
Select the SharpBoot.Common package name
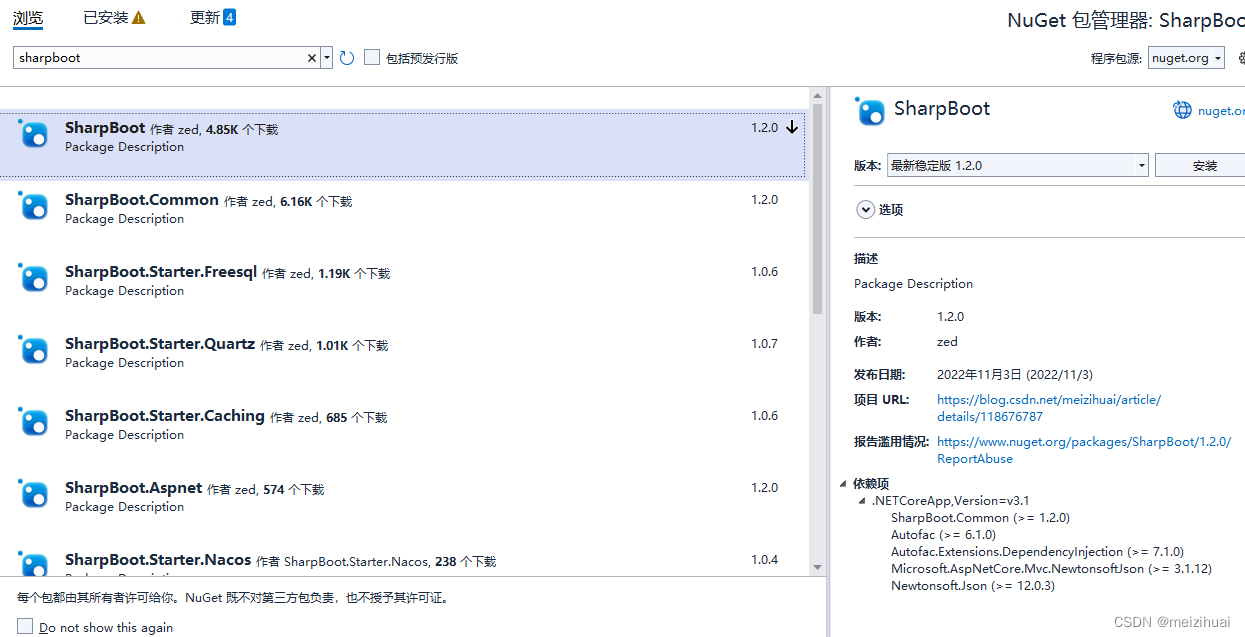click(142, 200)
